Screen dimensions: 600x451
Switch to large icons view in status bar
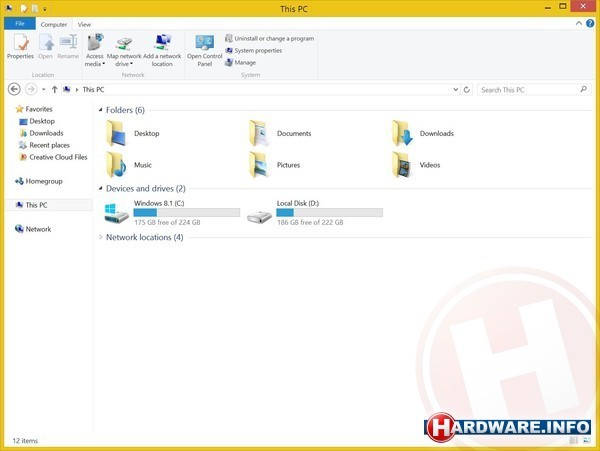tap(587, 440)
